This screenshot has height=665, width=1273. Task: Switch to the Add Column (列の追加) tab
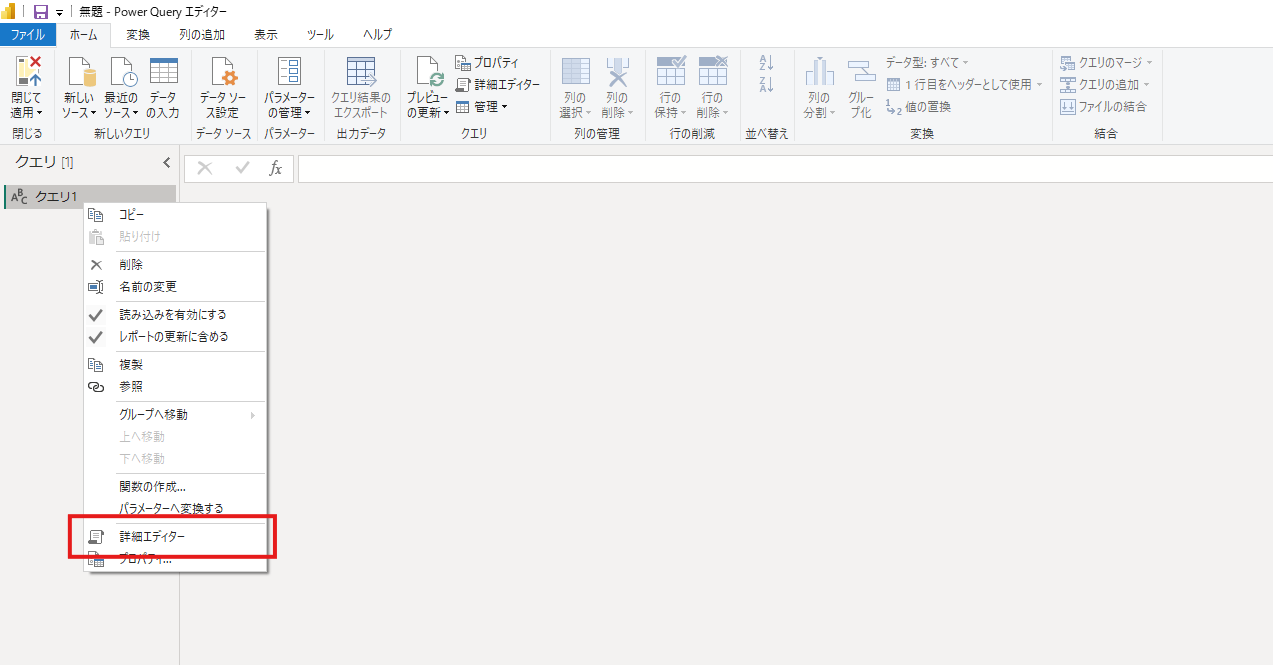tap(202, 35)
